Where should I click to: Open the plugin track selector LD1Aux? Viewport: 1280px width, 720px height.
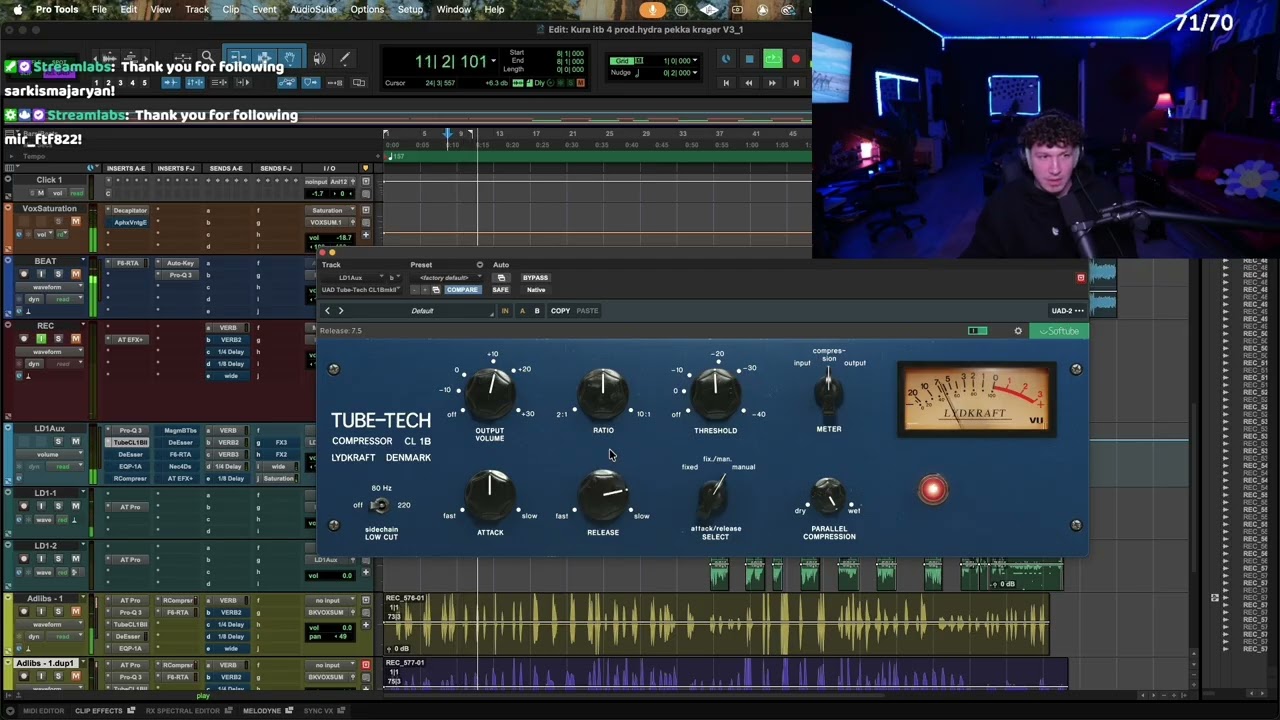point(355,278)
